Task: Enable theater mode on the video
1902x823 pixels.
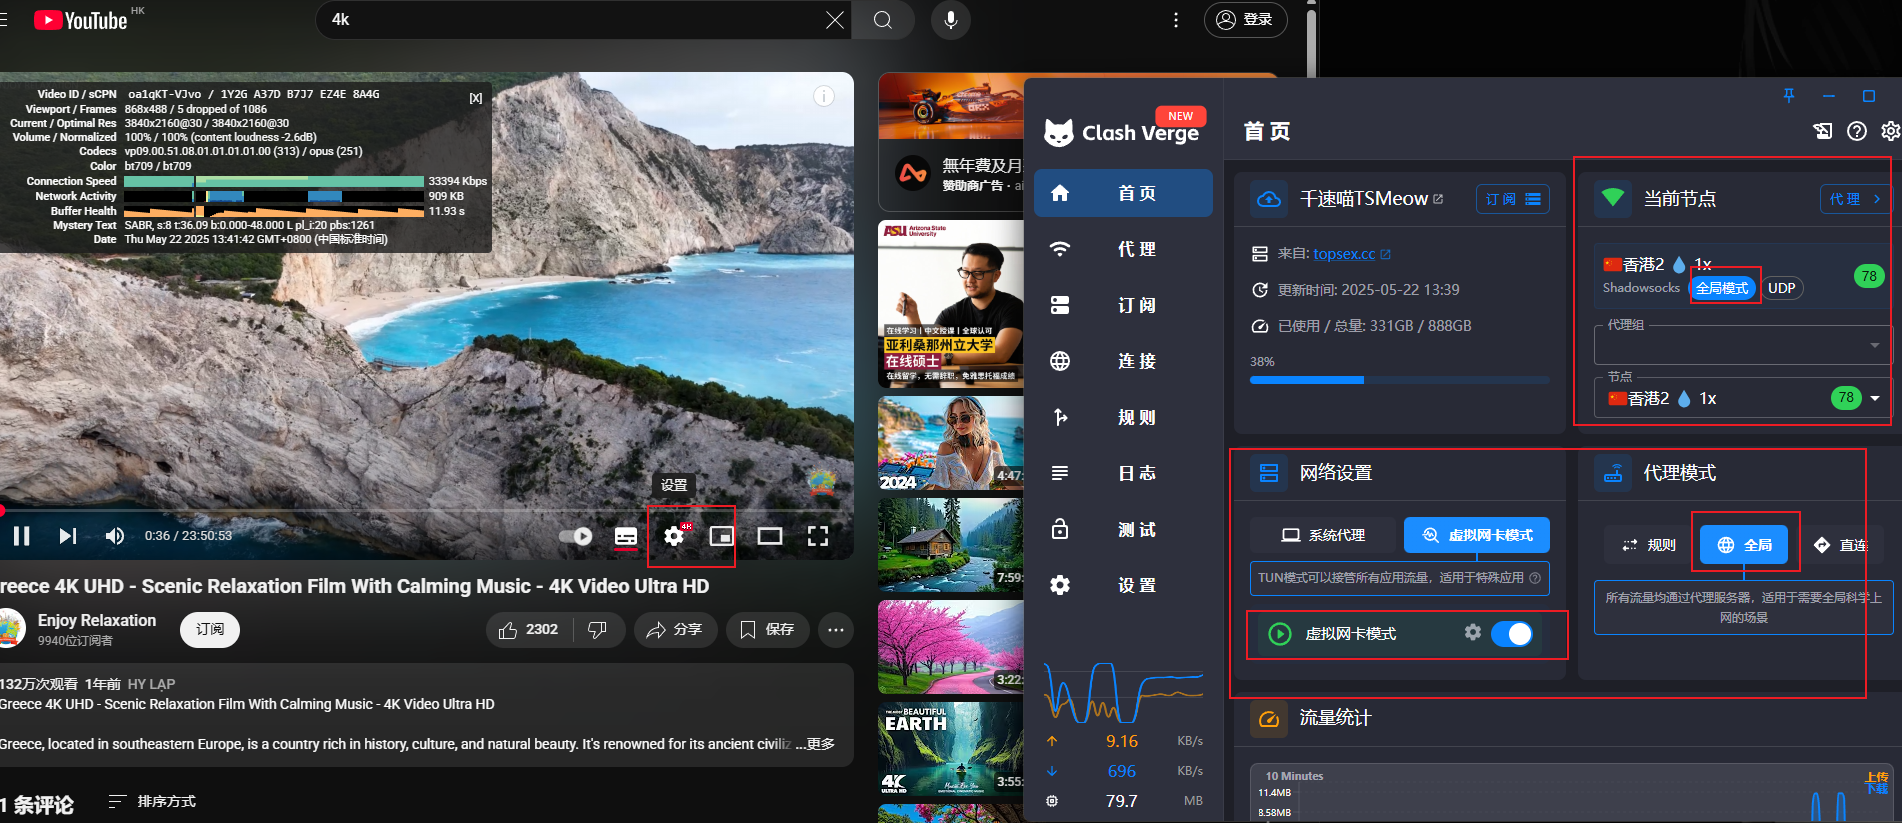Action: 770,536
